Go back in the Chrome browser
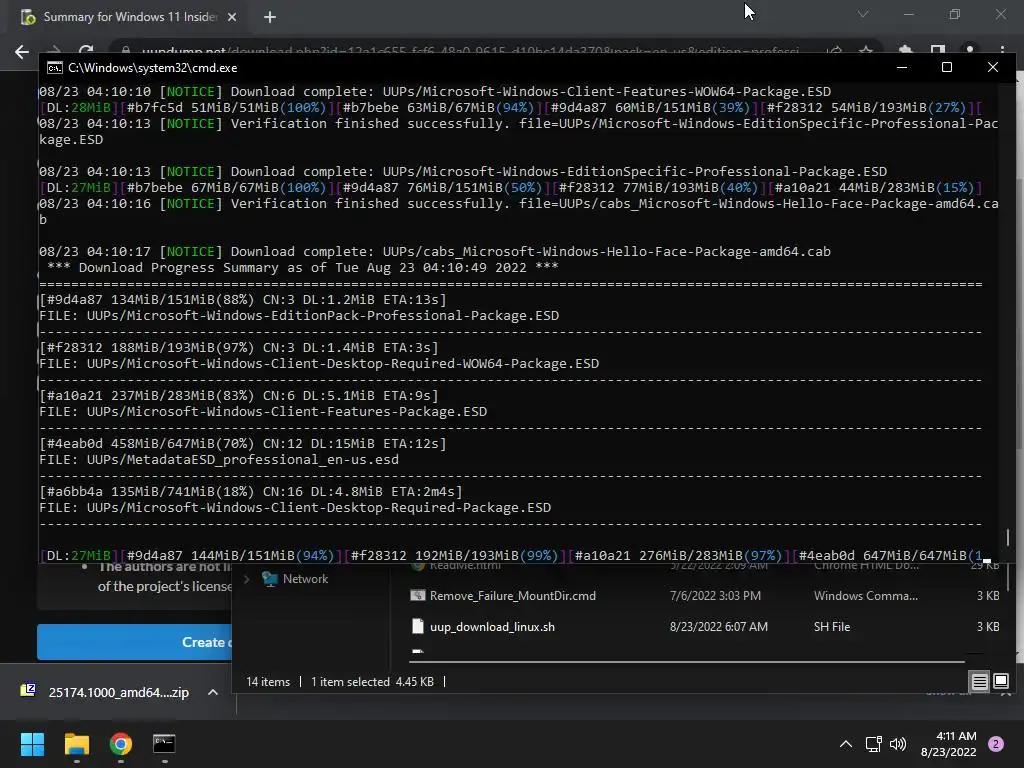The width and height of the screenshot is (1024, 768). [22, 52]
